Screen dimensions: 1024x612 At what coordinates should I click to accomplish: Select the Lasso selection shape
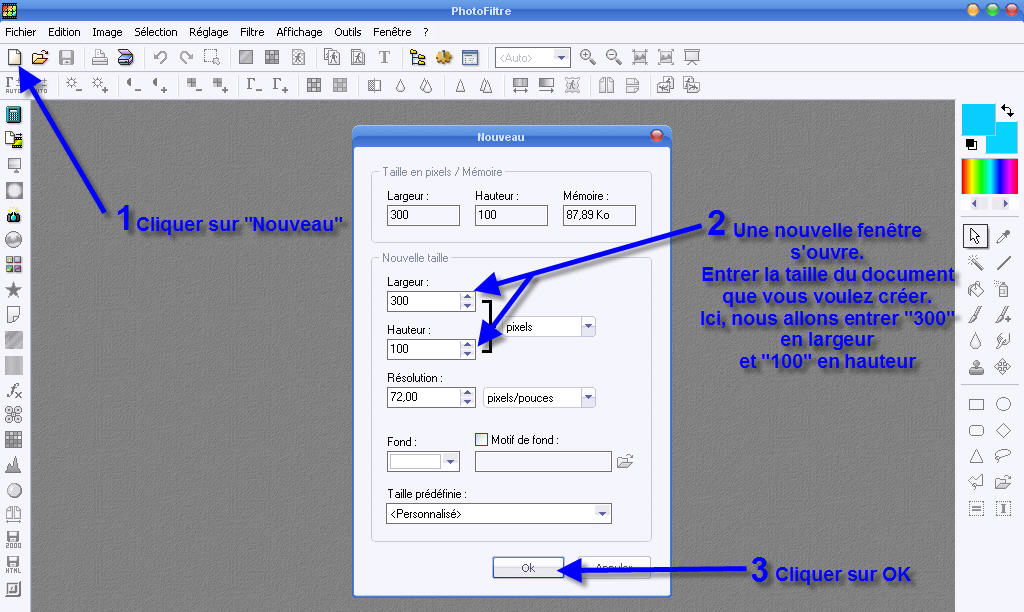[x=1003, y=457]
